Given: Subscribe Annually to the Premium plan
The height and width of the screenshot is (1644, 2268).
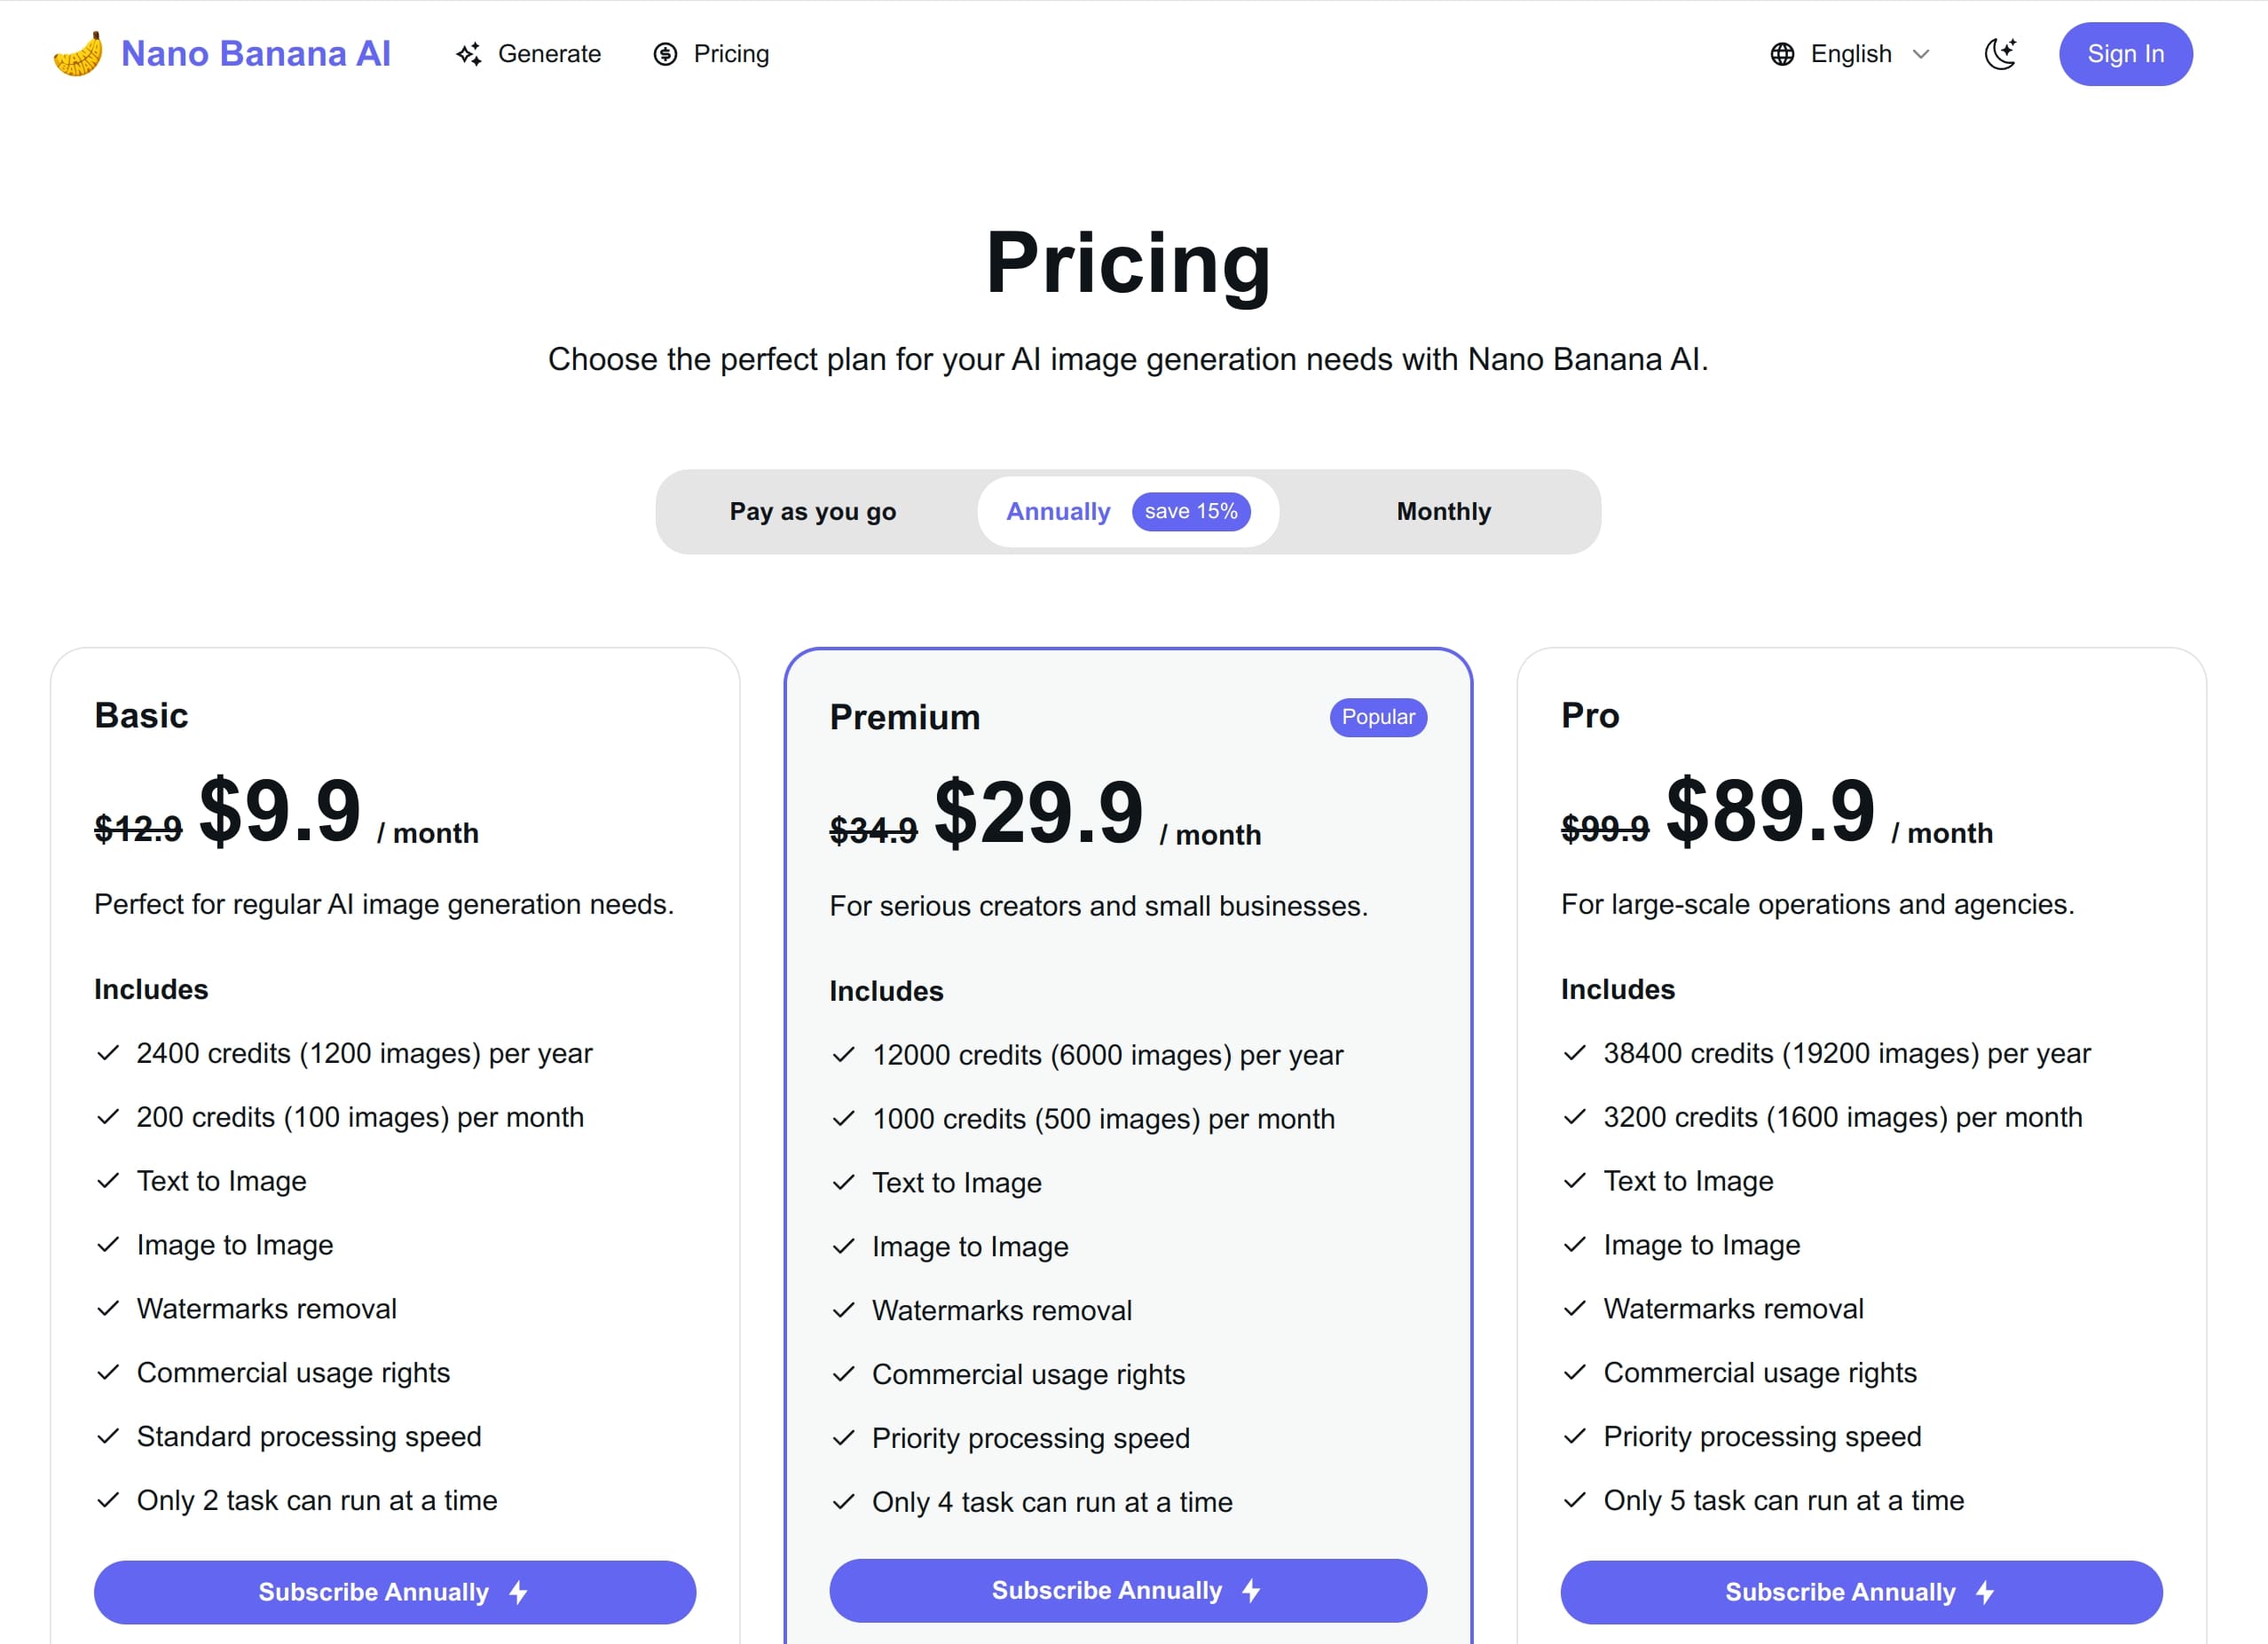Looking at the screenshot, I should [x=1128, y=1590].
